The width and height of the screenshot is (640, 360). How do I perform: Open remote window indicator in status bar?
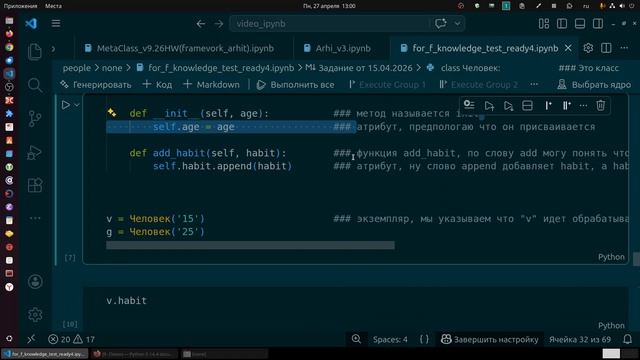31,339
